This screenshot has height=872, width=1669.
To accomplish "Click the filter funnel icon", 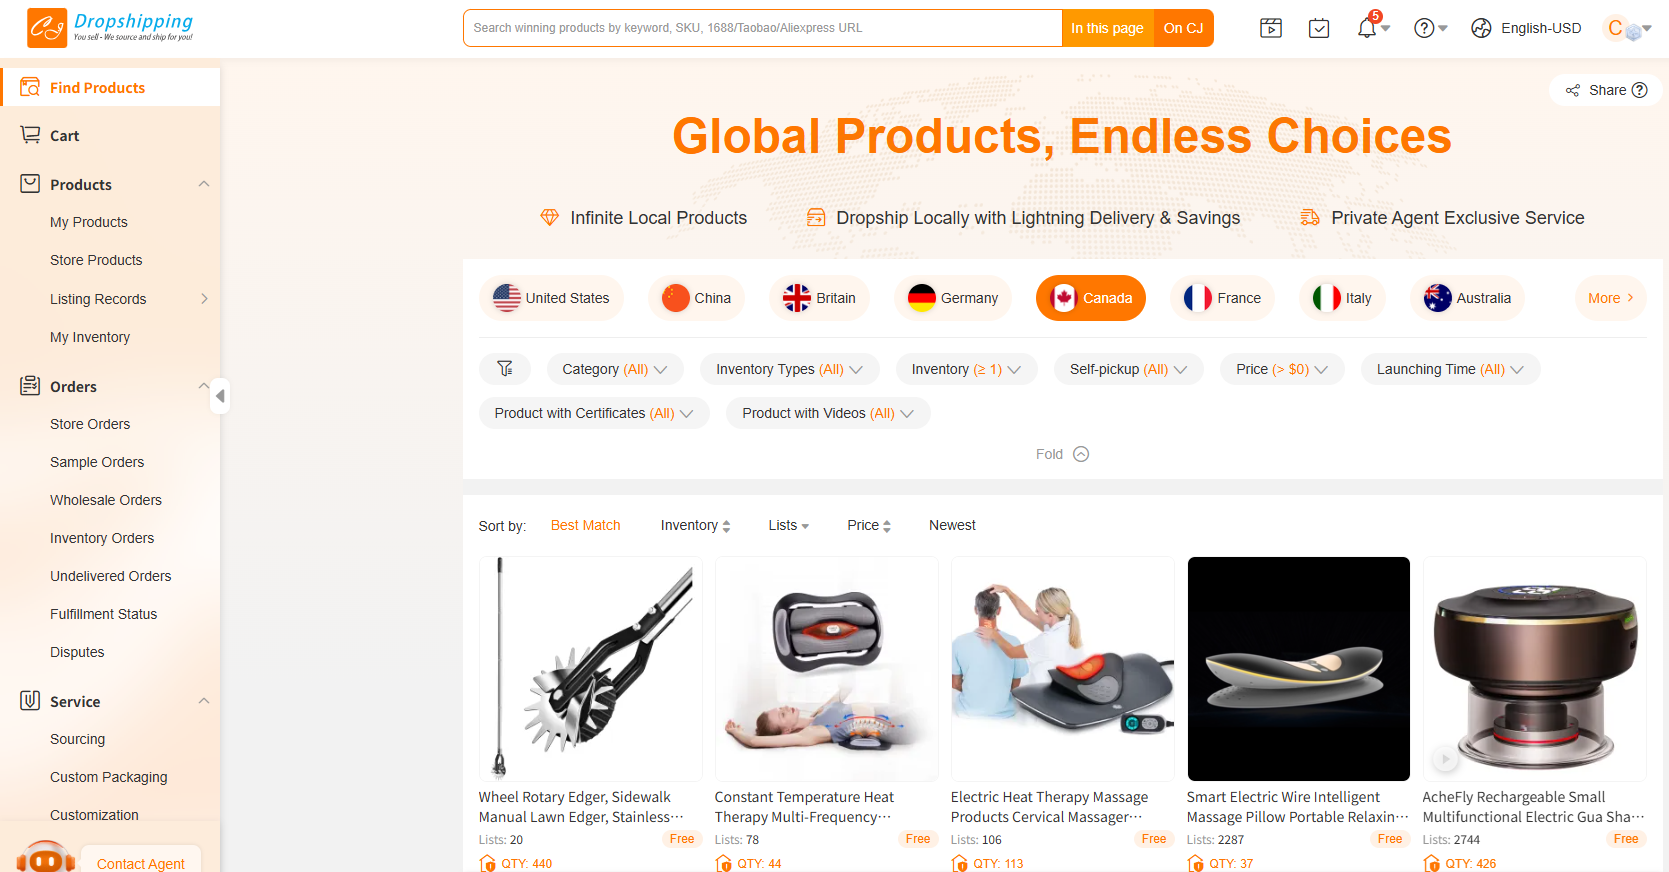I will point(505,369).
